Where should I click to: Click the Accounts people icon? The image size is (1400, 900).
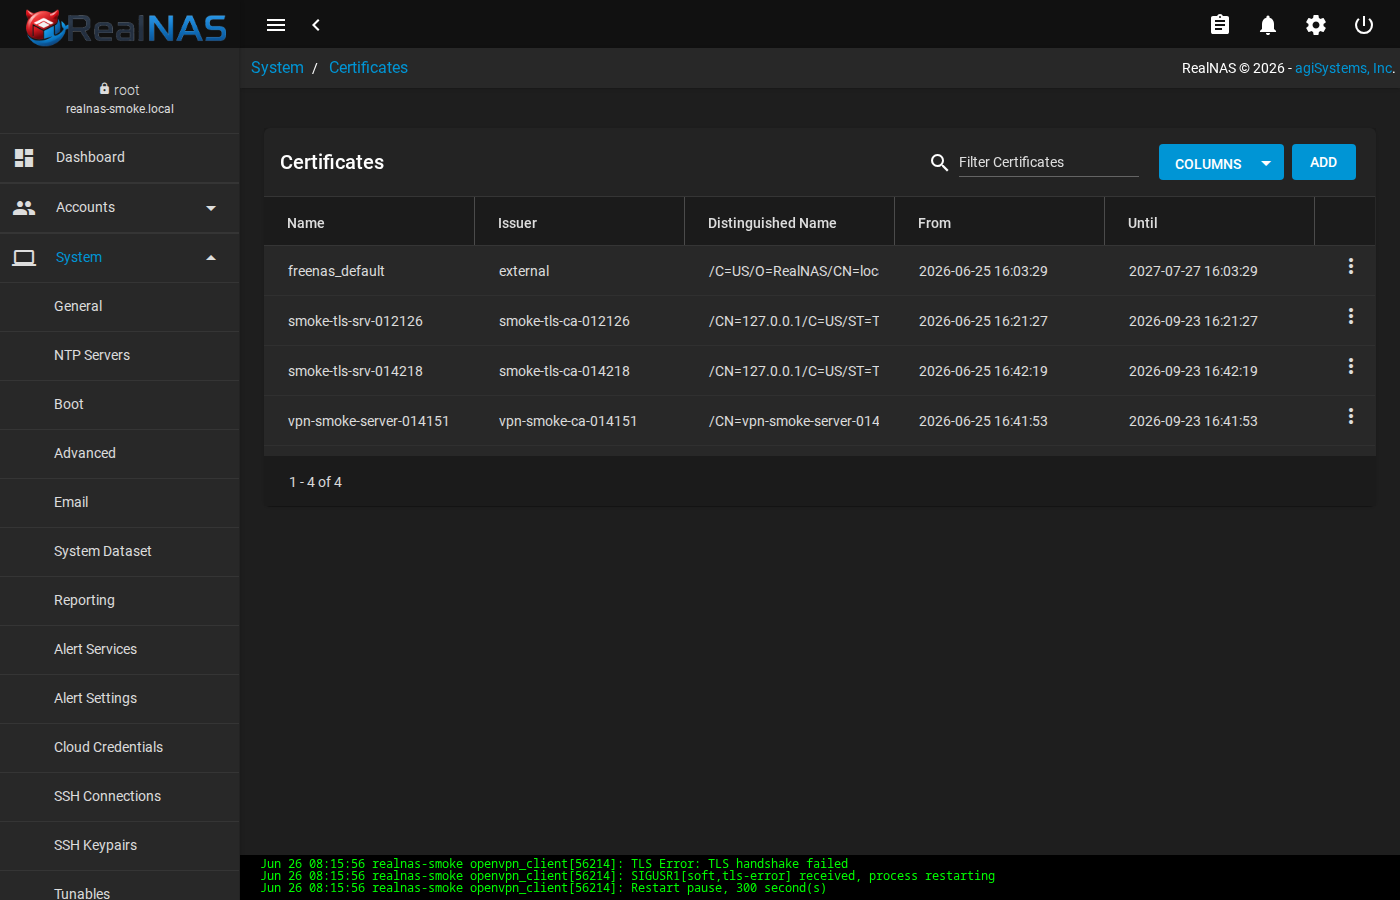tap(24, 207)
